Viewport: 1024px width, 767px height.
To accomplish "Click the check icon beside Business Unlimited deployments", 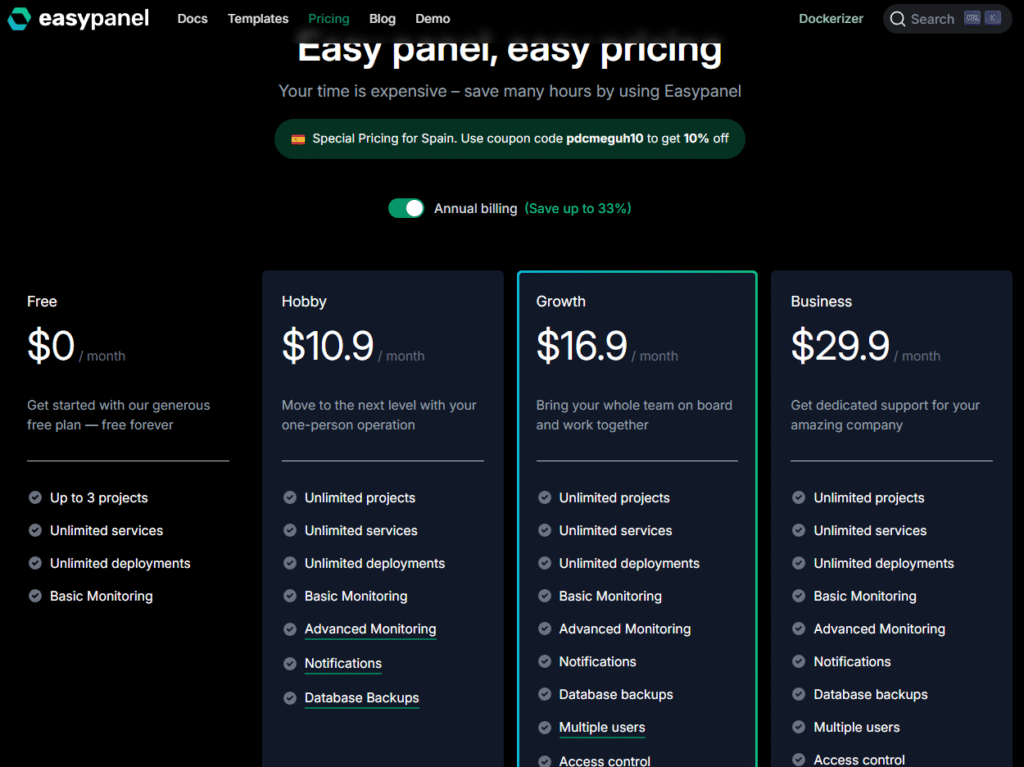I will point(799,563).
